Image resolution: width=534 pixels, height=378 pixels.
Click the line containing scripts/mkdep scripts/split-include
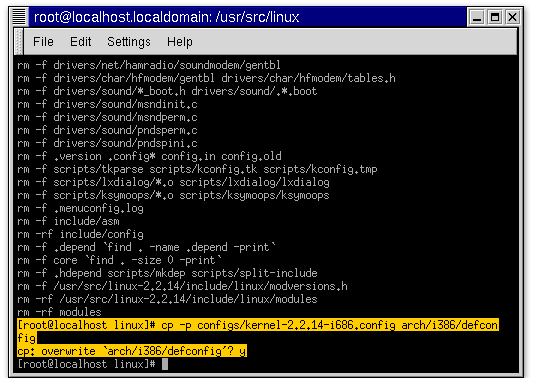pyautogui.click(x=167, y=273)
